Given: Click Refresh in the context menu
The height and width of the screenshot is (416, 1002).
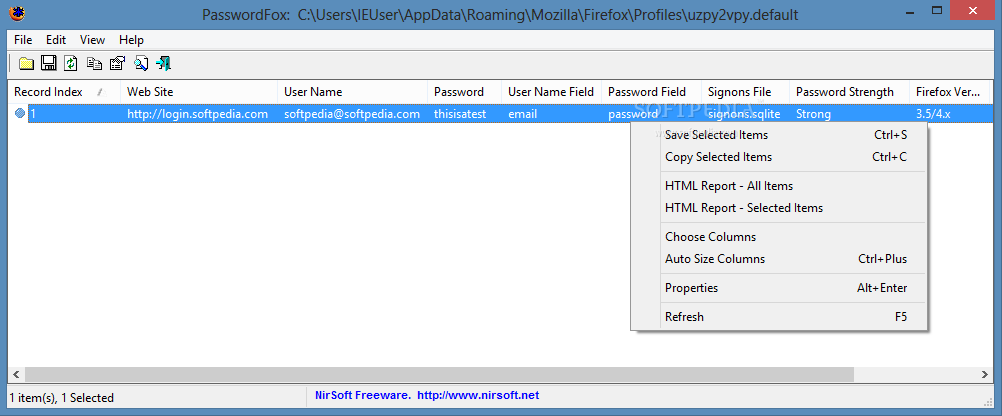Looking at the screenshot, I should click(779, 316).
